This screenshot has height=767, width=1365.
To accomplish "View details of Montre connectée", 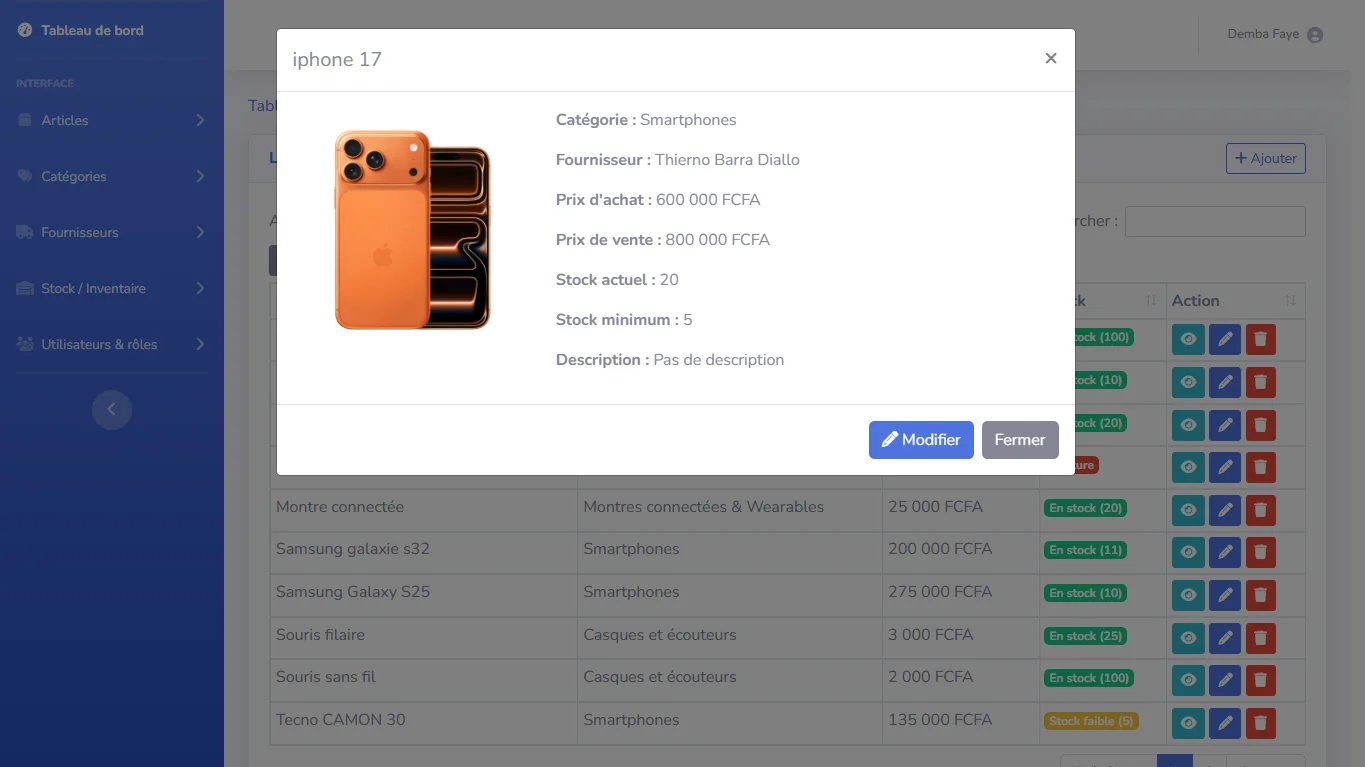I will pyautogui.click(x=1188, y=510).
